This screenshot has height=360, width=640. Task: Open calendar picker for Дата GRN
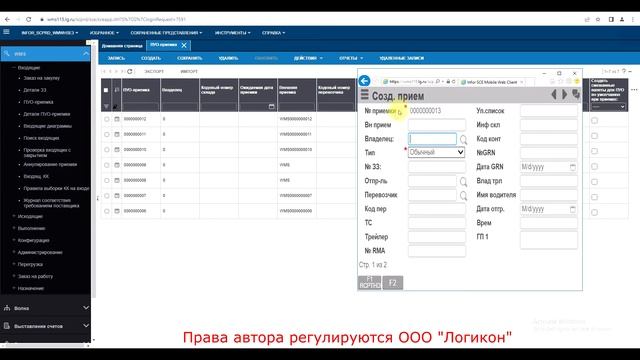click(x=573, y=167)
